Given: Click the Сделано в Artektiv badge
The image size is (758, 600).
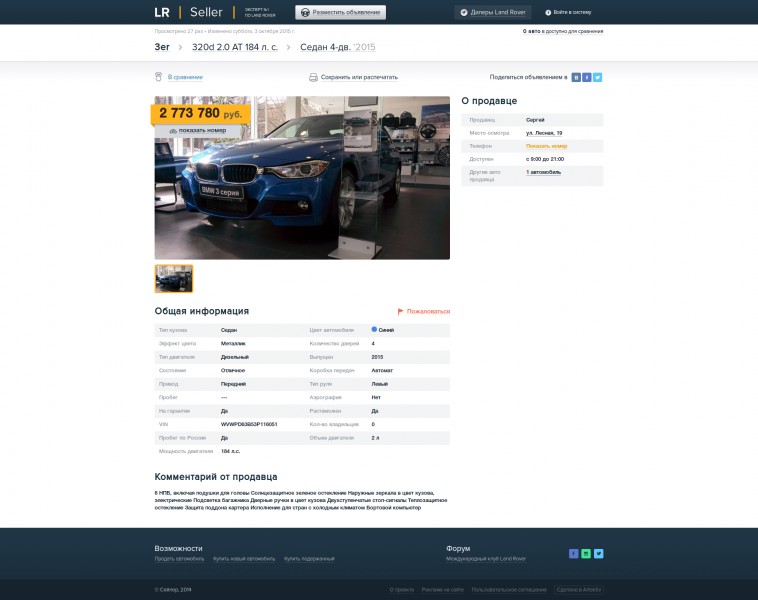Looking at the screenshot, I should 579,590.
